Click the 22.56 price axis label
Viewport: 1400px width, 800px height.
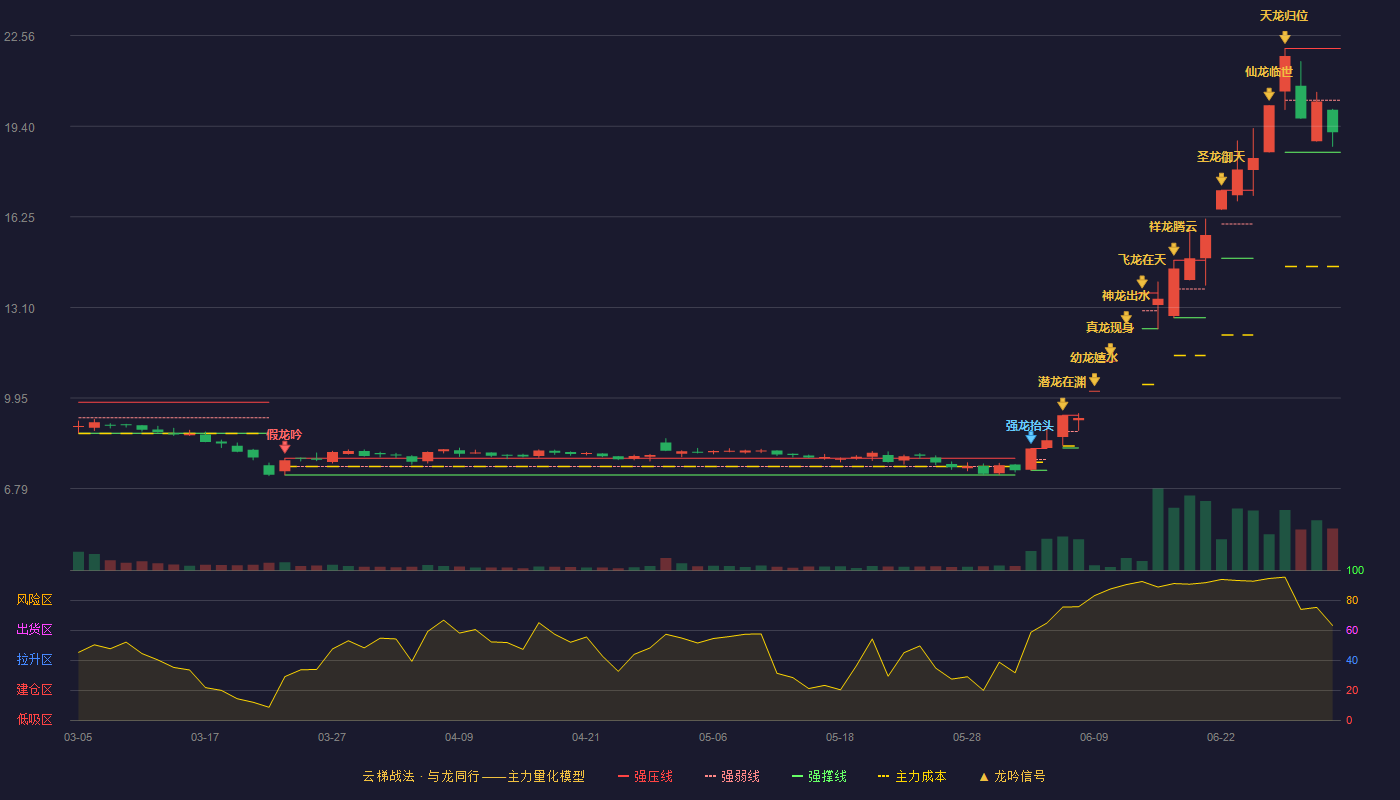click(x=20, y=36)
